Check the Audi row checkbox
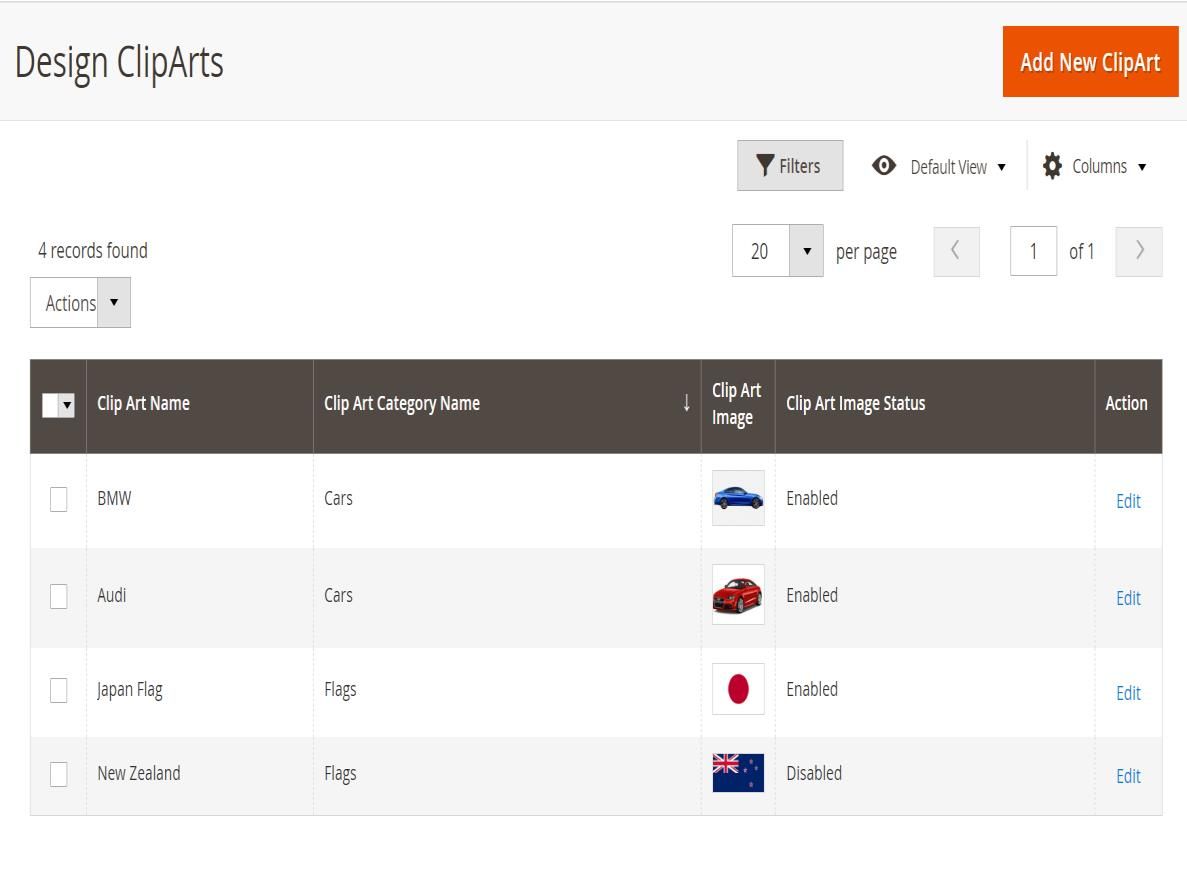1187x876 pixels. (58, 594)
